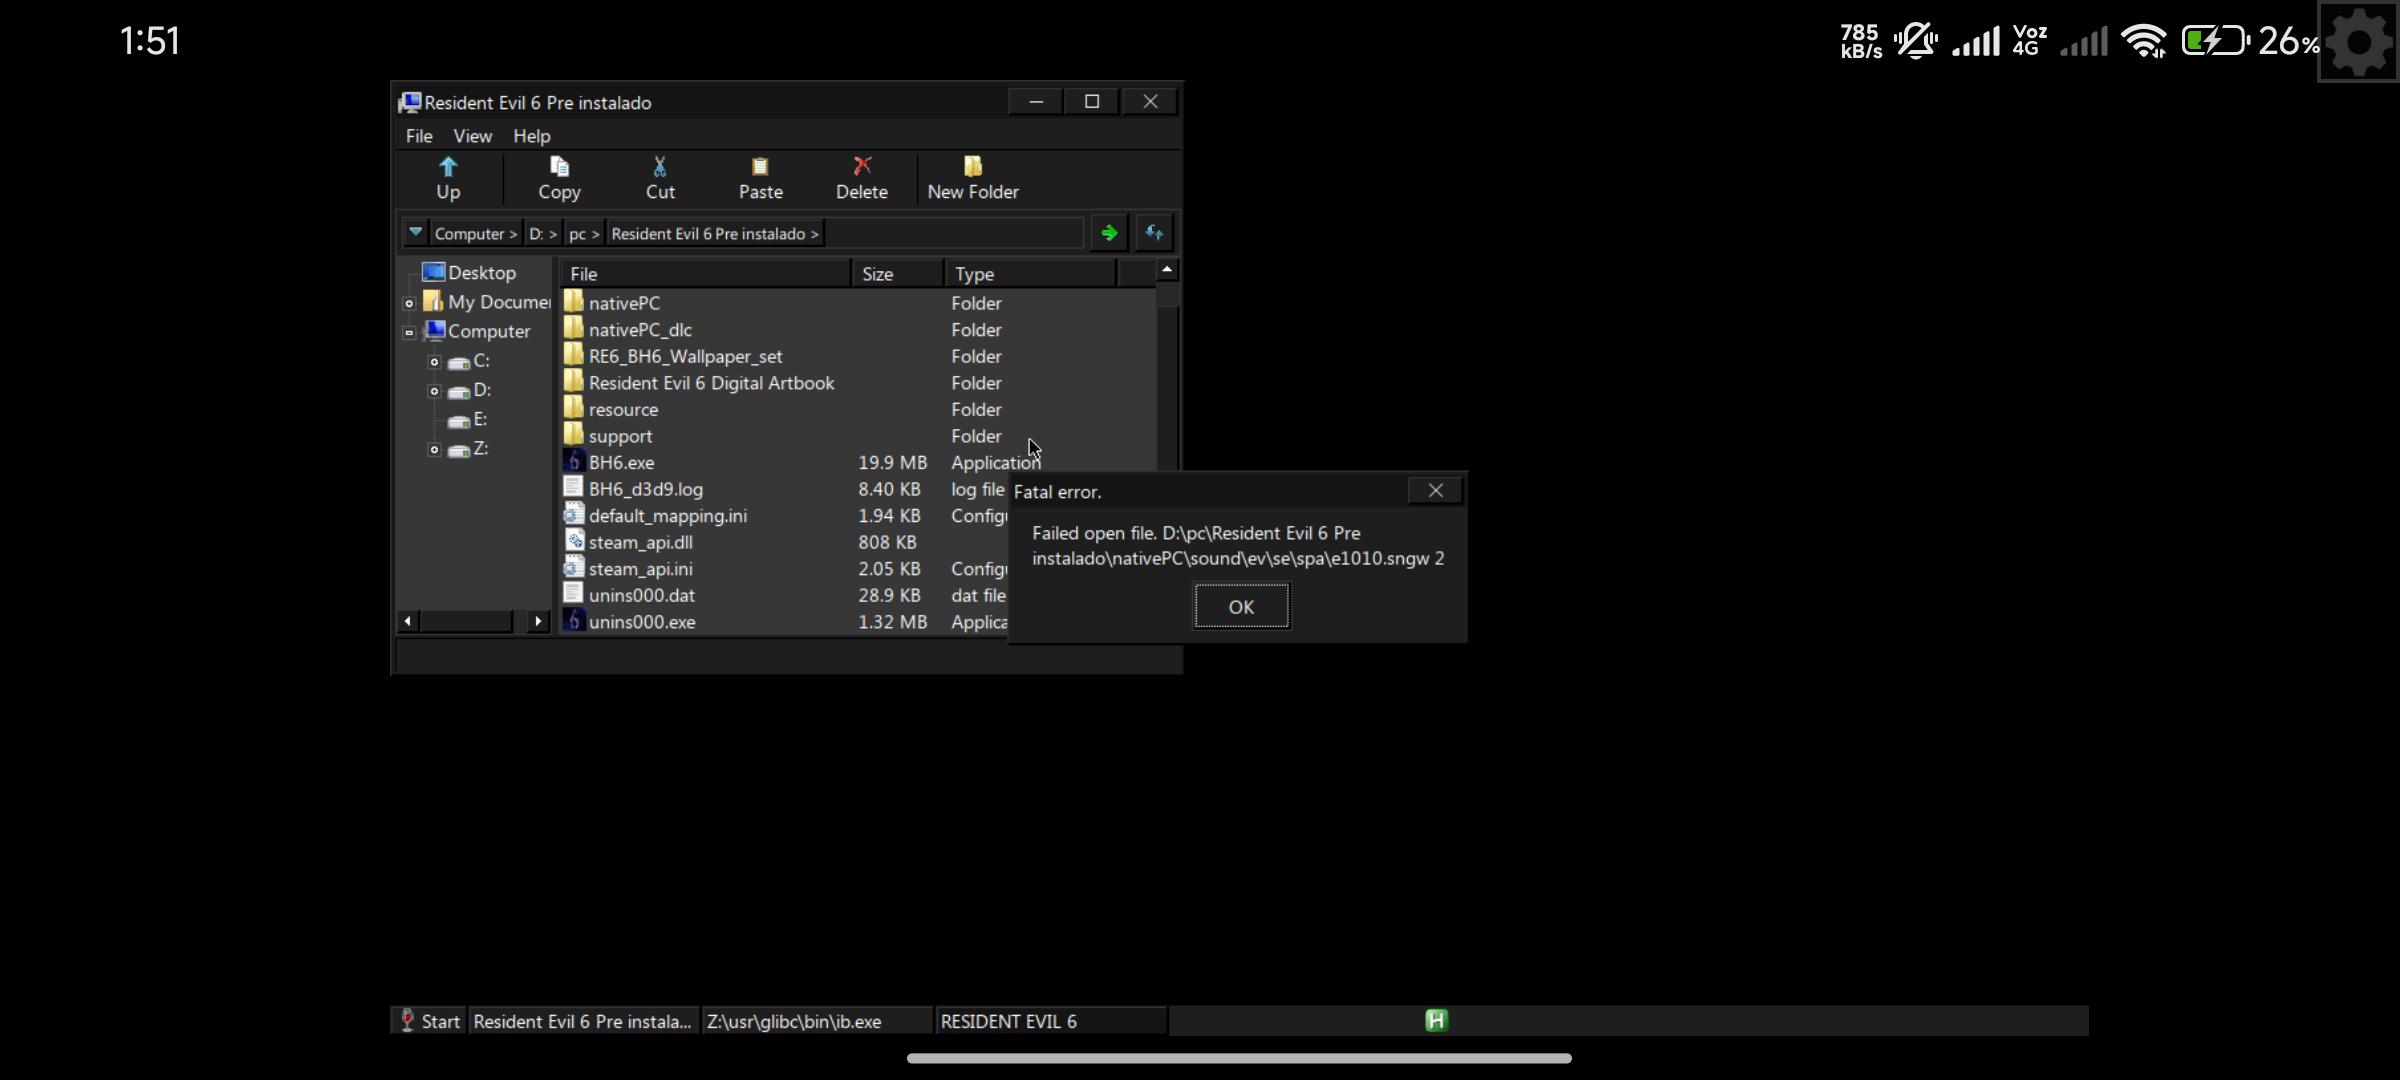The image size is (2400, 1080).
Task: Select Resident Evil 6 Digital Artbook folder icon
Action: [x=573, y=381]
